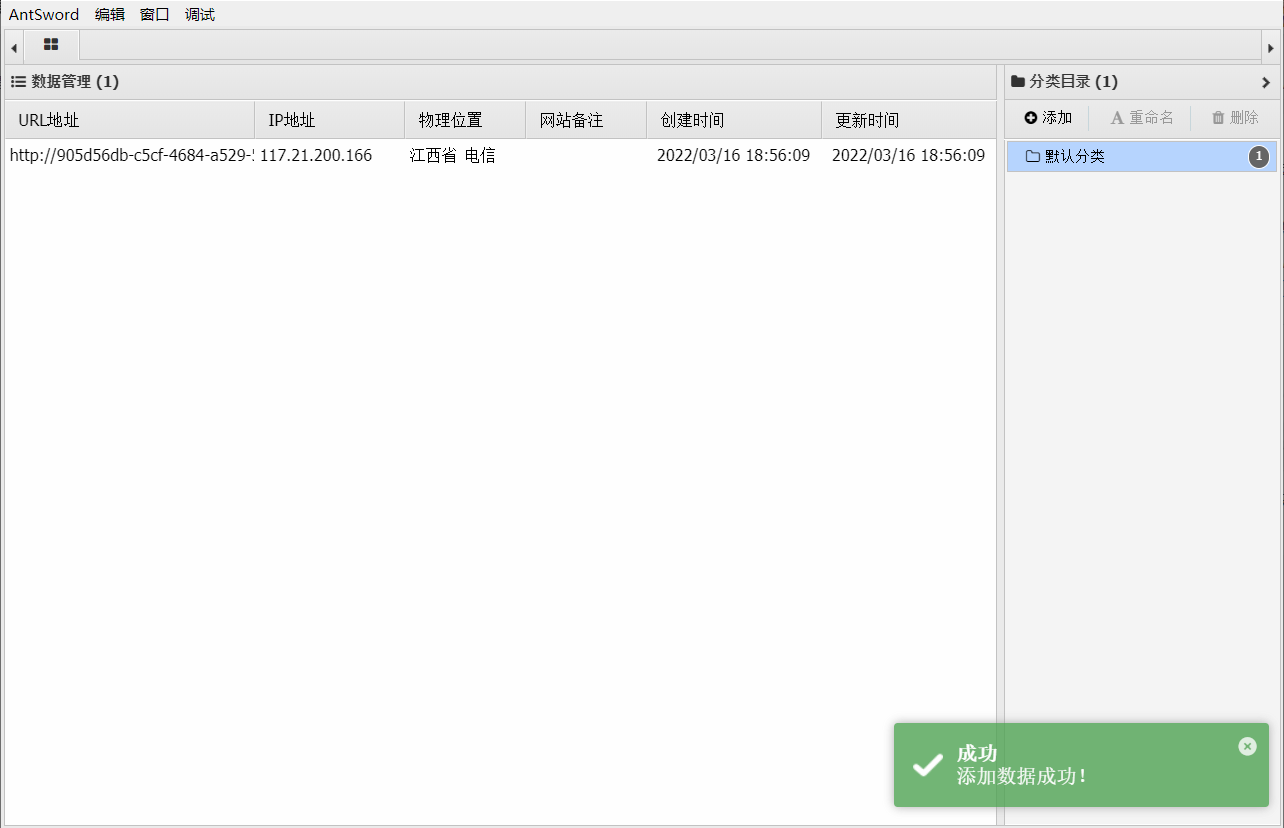This screenshot has width=1284, height=828.
Task: Select the shell entry with IP 117.21.200.166
Action: (x=314, y=156)
